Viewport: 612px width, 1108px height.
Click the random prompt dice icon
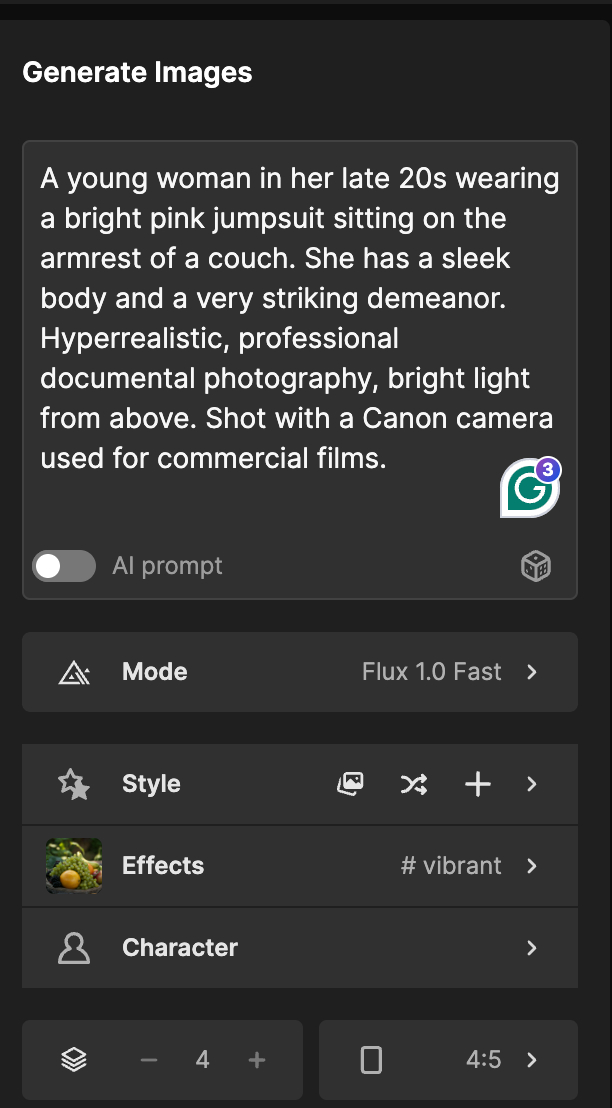[x=536, y=566]
